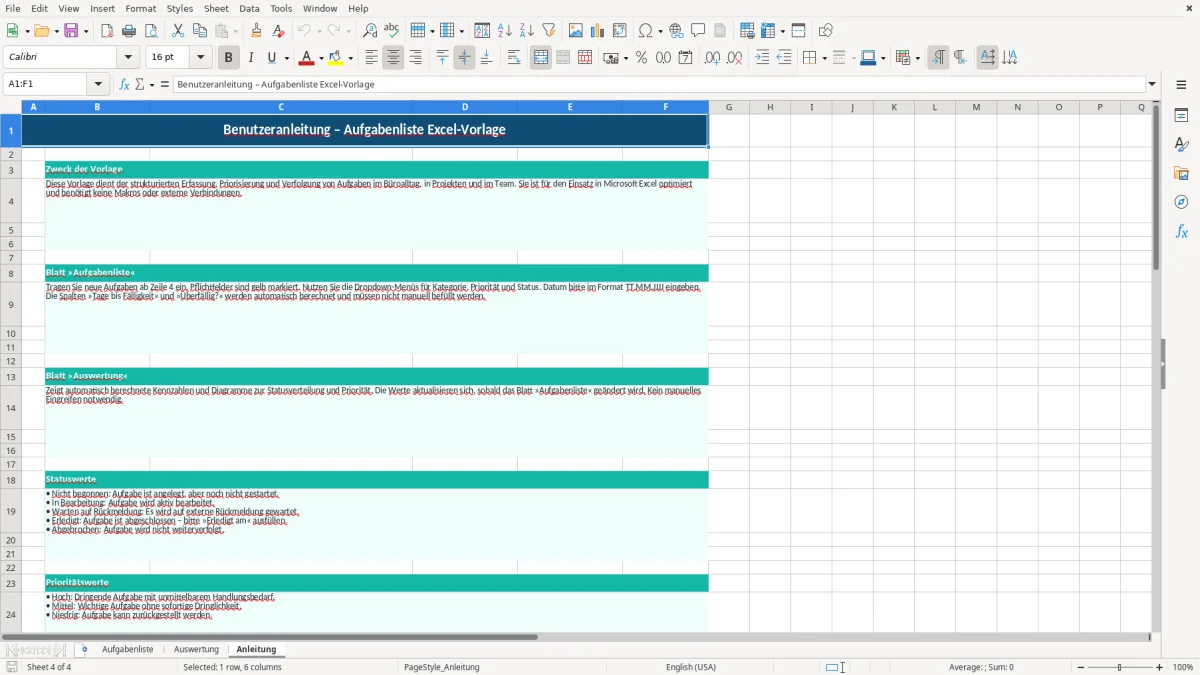Screen dimensions: 1200x675
Task: Click the Clone Formatting paintbrush
Action: point(256,31)
